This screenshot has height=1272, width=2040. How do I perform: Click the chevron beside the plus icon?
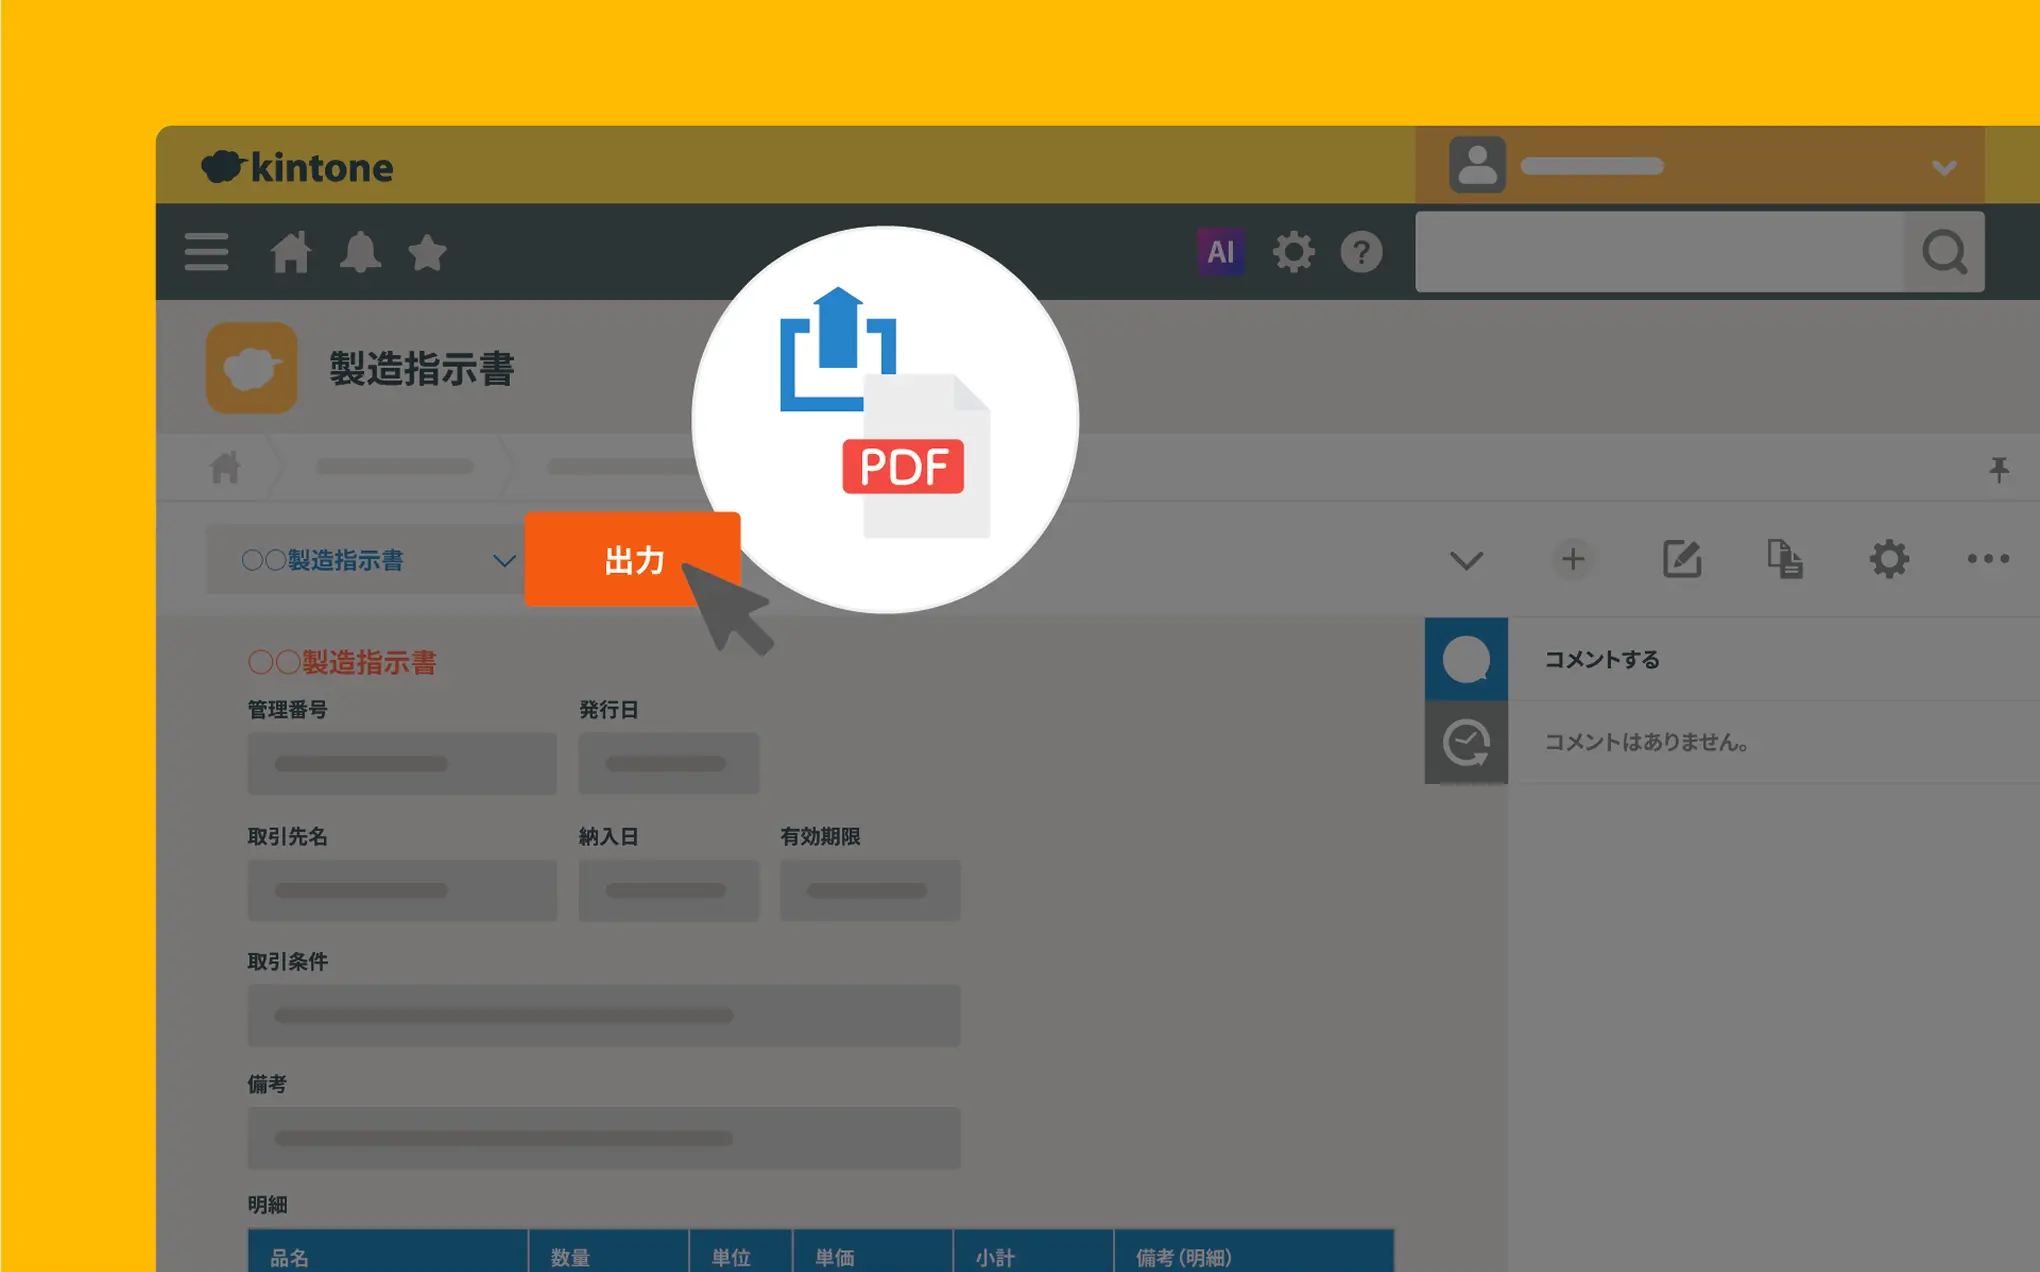[x=1466, y=561]
